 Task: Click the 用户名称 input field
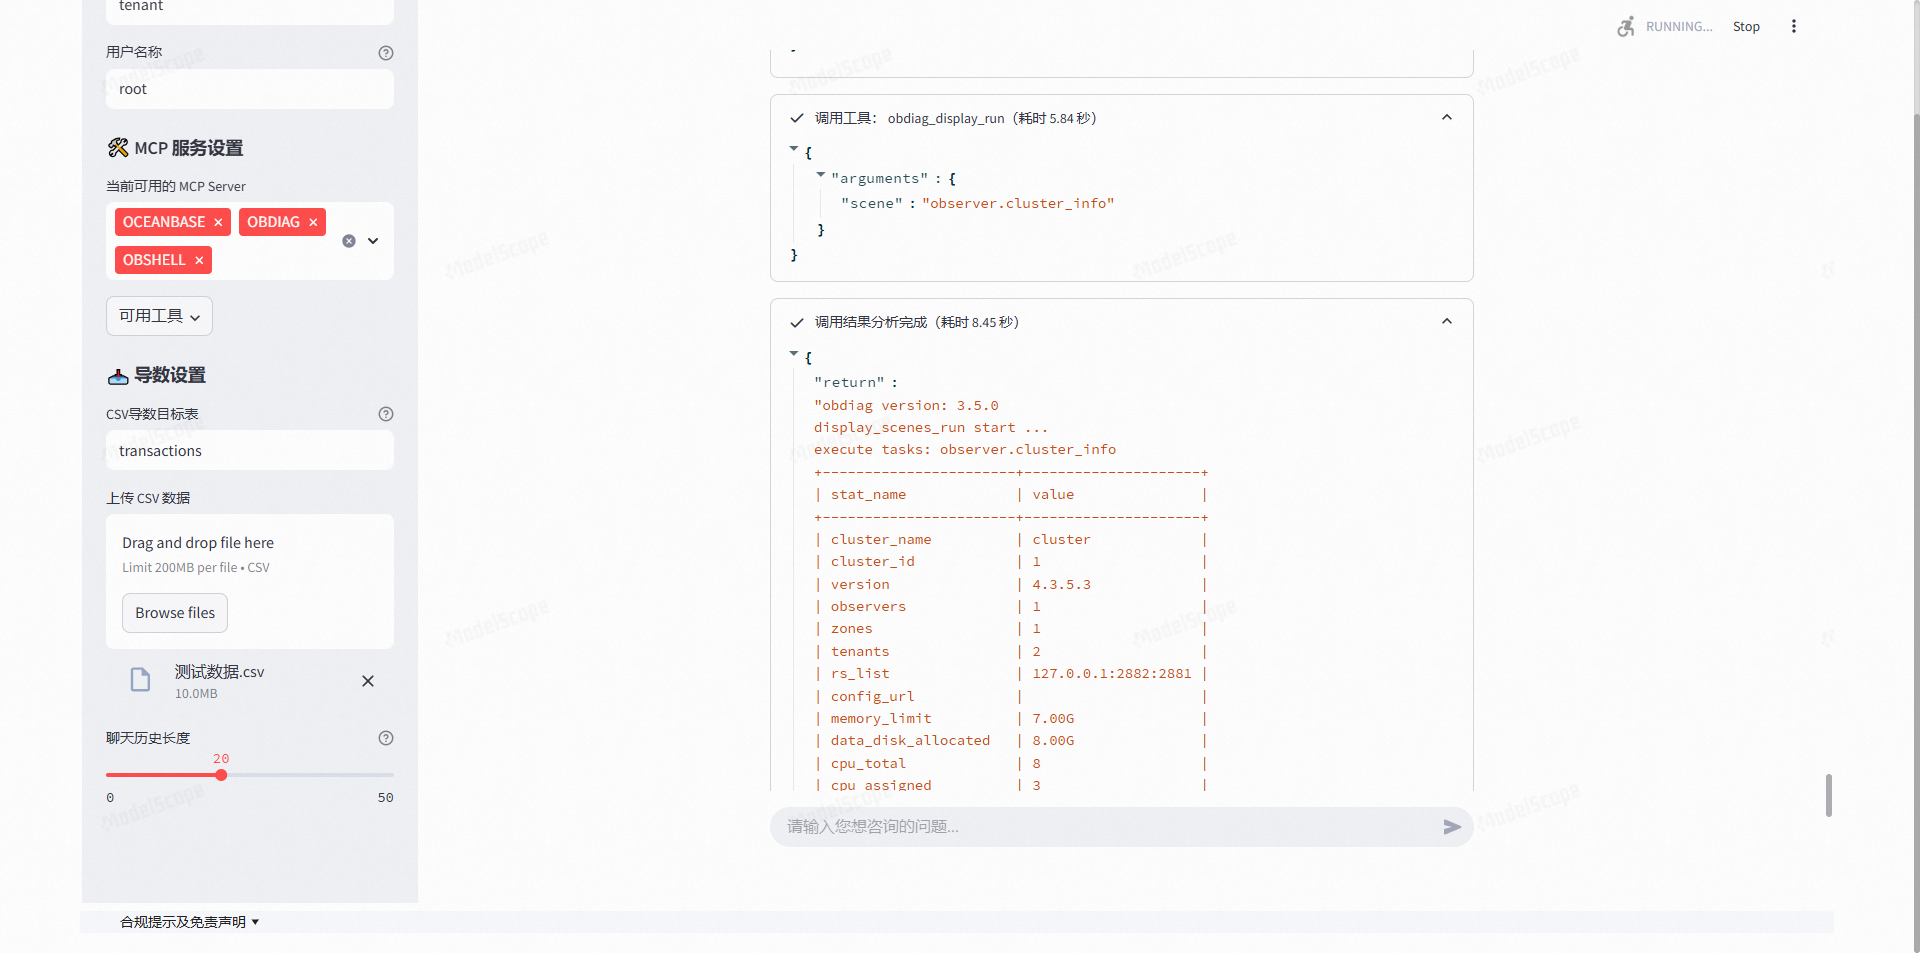[250, 89]
